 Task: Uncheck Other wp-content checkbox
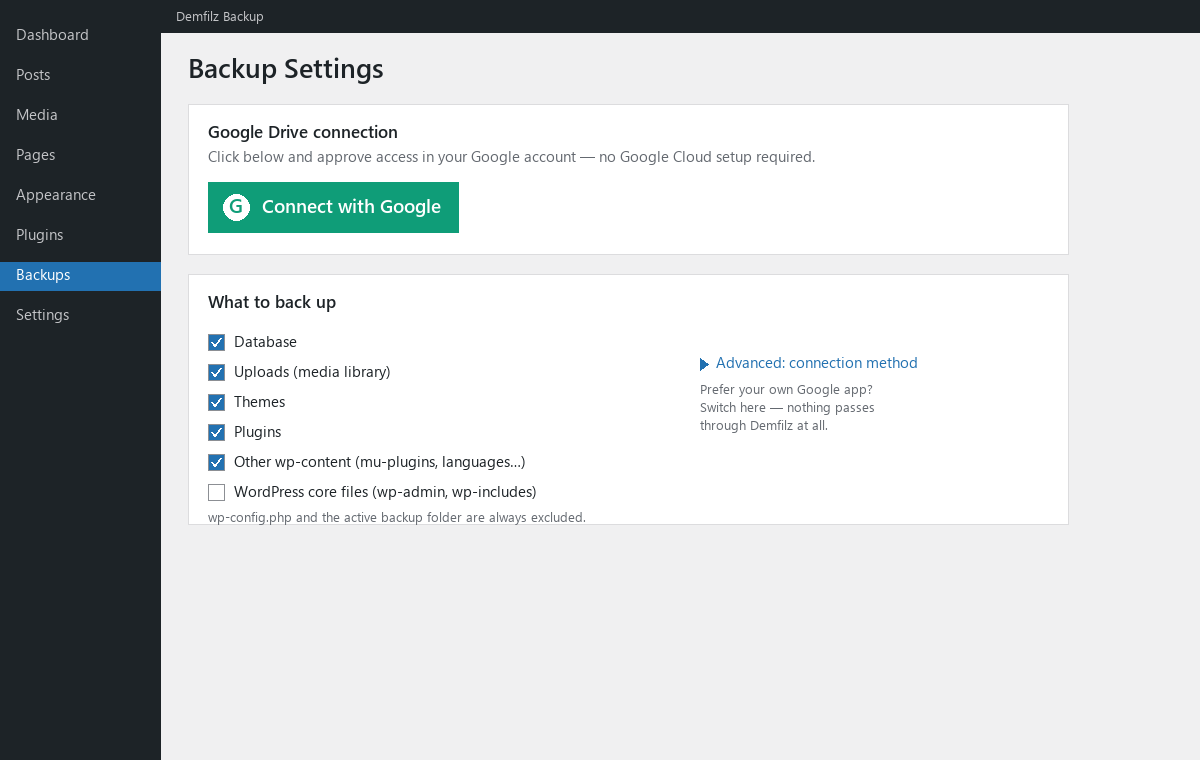(x=216, y=462)
